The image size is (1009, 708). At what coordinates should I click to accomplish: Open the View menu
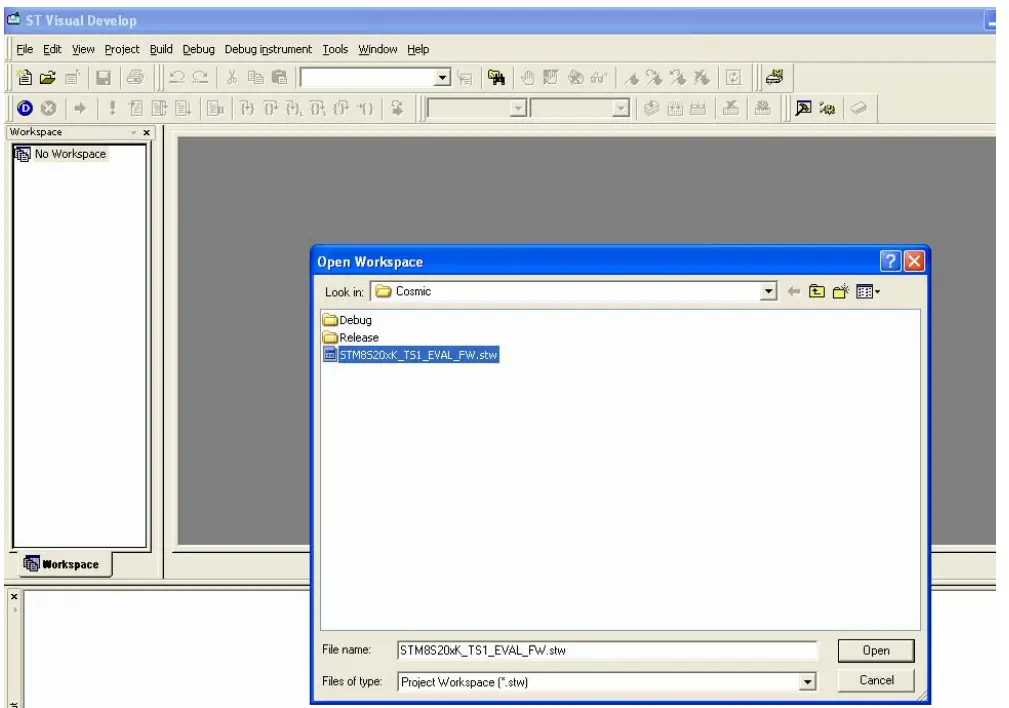[83, 50]
